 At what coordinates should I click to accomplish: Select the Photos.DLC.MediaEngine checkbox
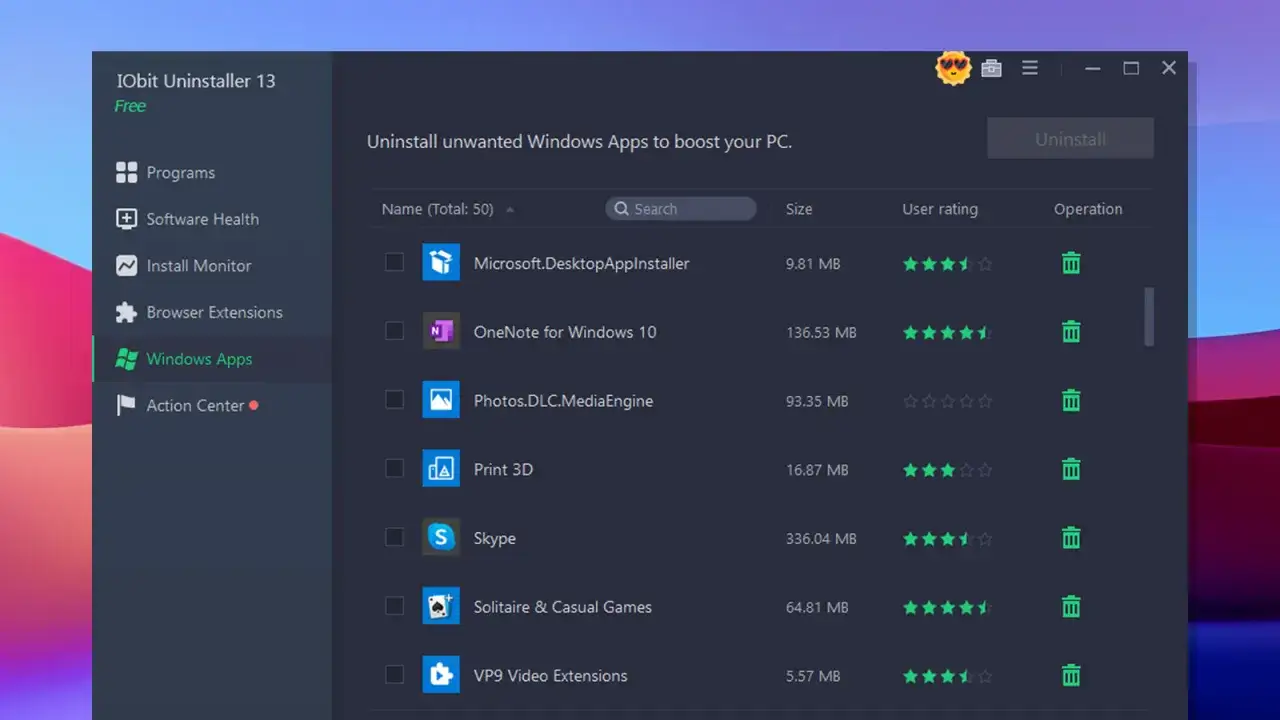click(x=395, y=399)
